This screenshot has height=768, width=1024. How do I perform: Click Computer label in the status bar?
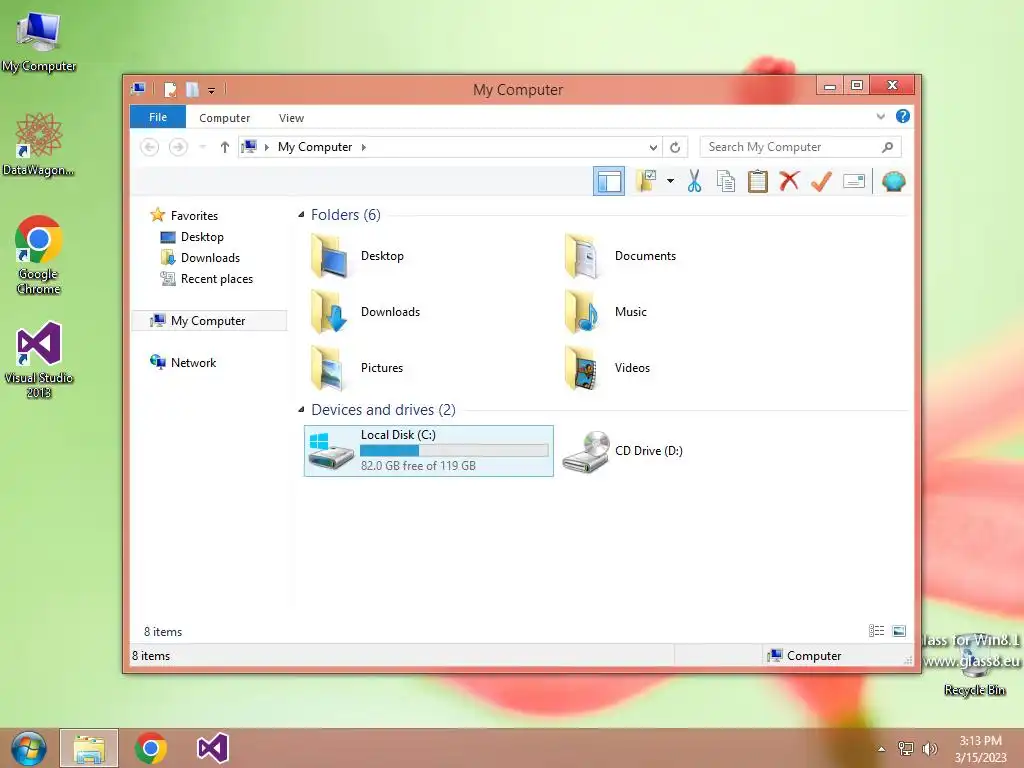(813, 656)
